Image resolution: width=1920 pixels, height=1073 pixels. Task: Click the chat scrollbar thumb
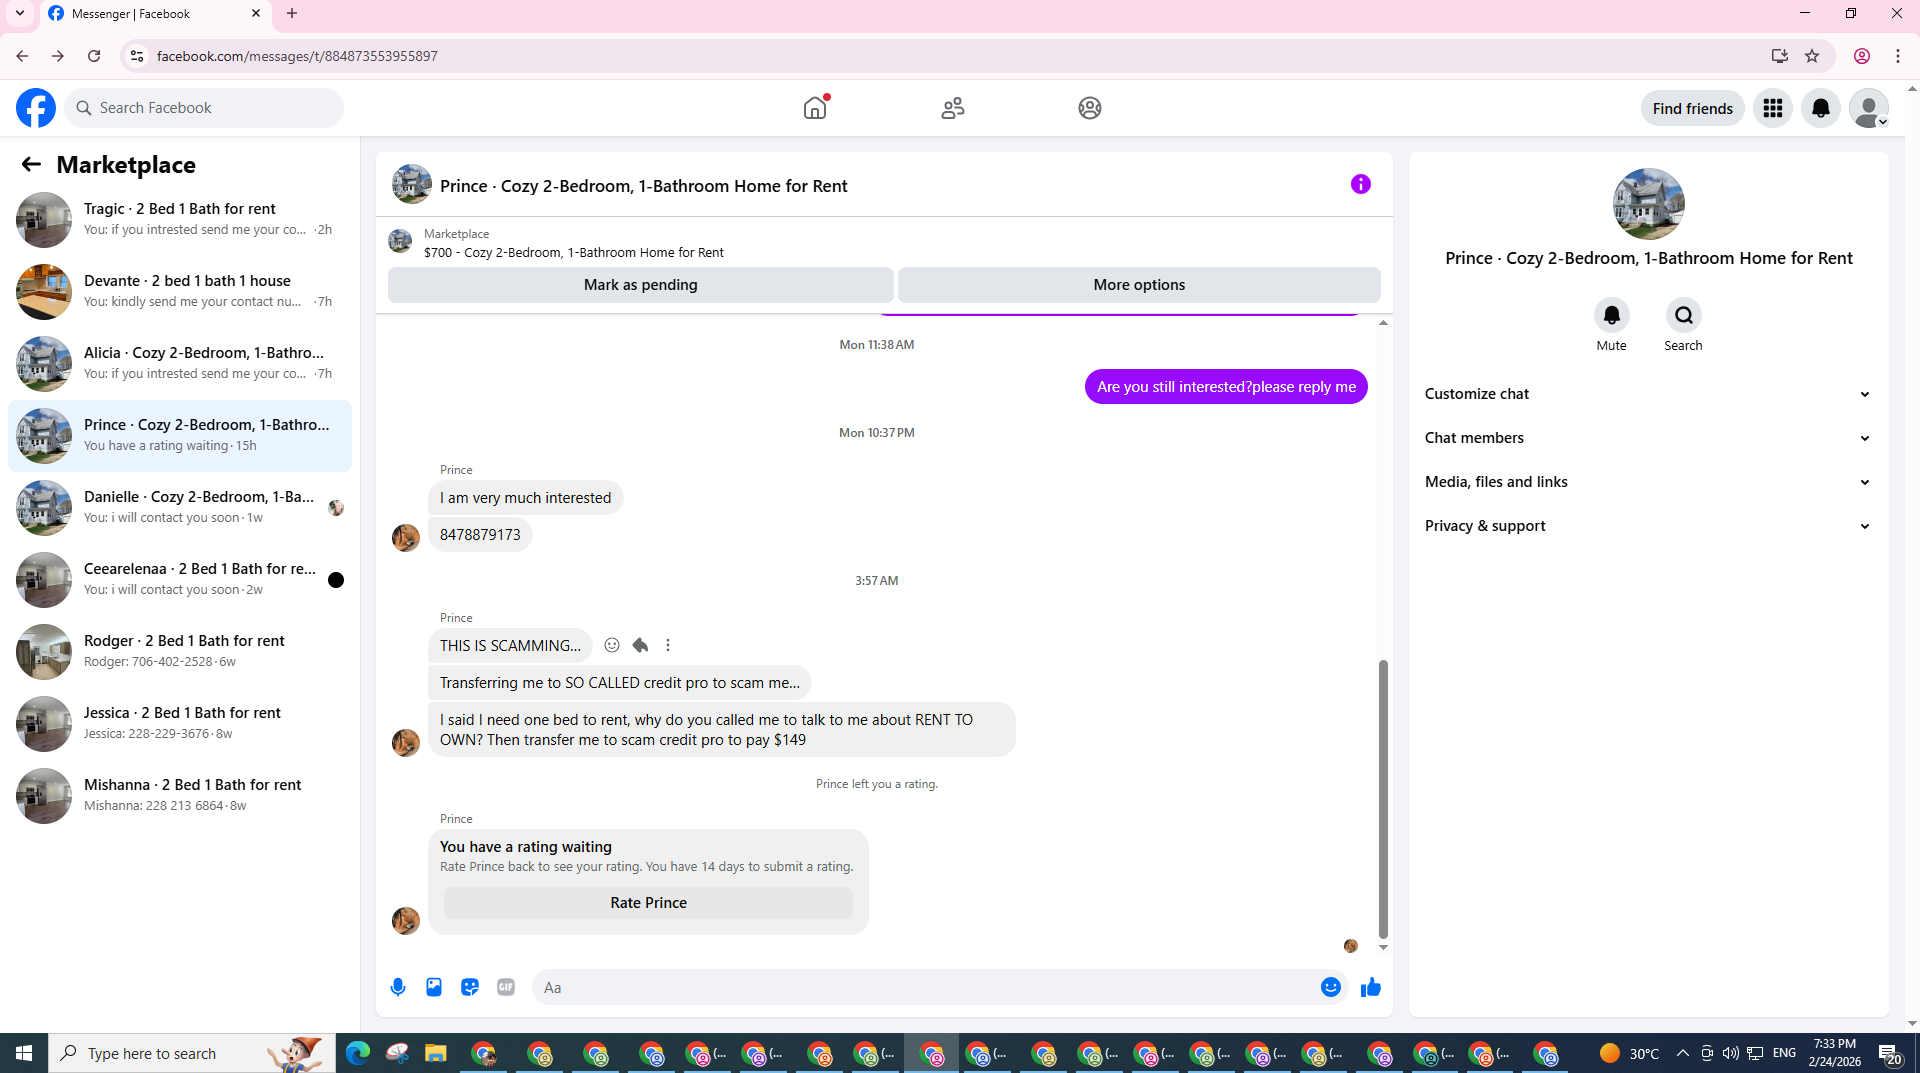[1383, 798]
